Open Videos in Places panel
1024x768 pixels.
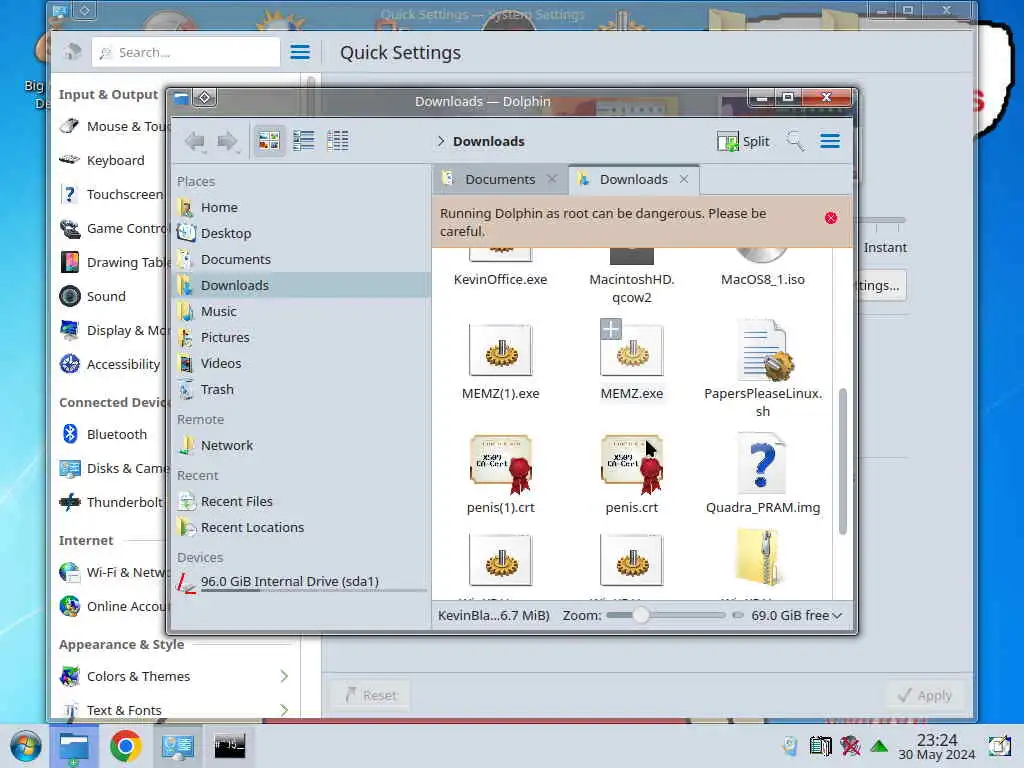(302, 363)
